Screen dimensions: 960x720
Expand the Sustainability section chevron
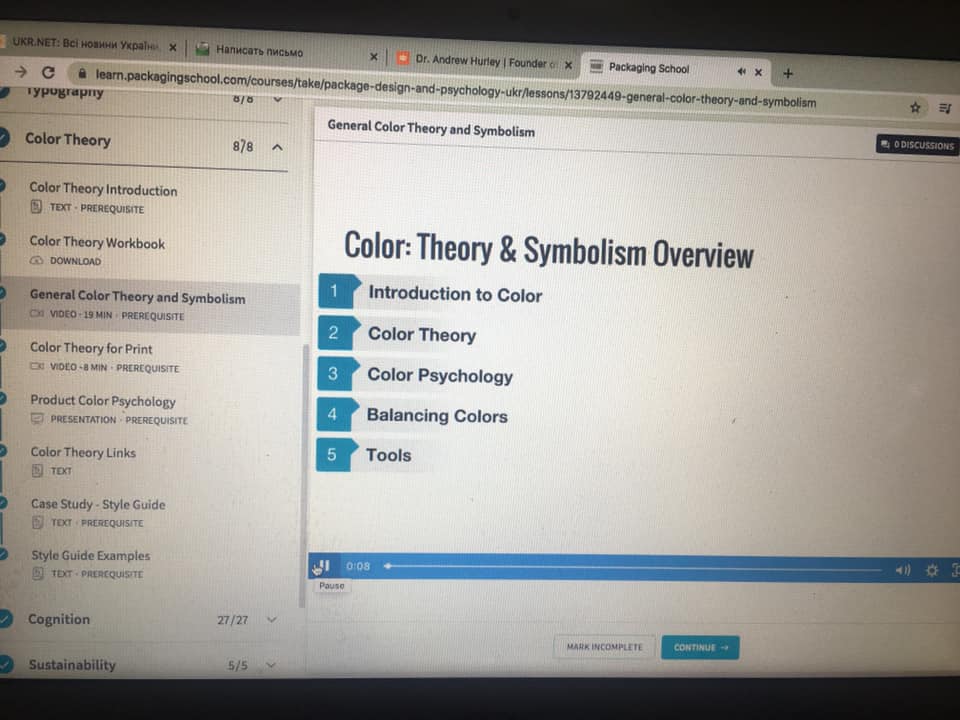(271, 664)
